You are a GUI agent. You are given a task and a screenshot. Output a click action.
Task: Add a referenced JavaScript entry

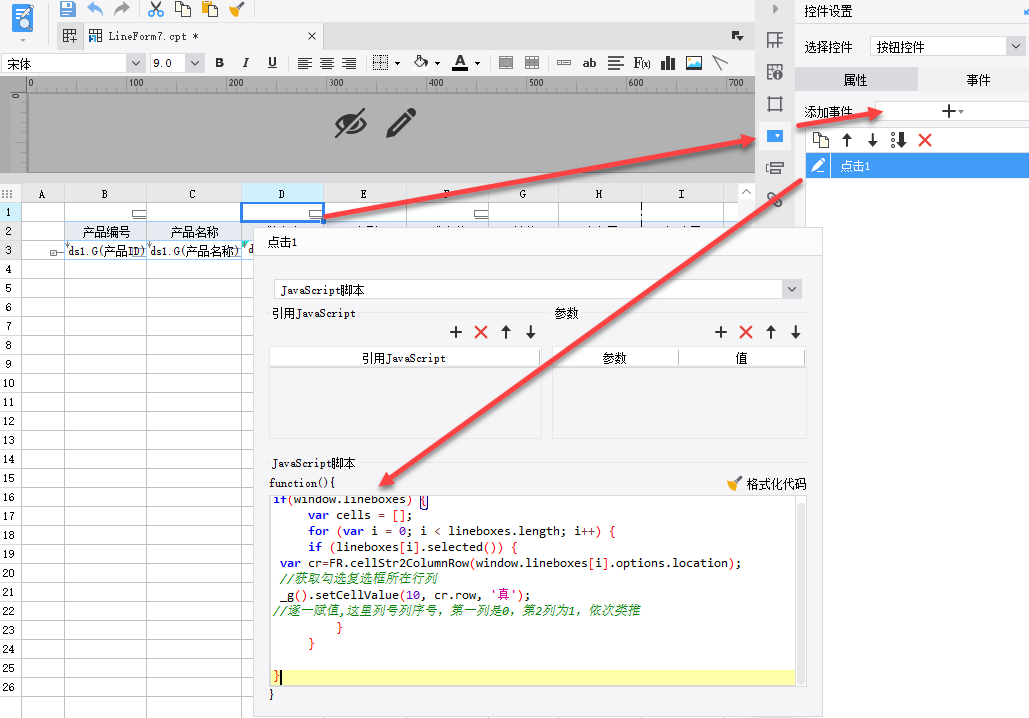[x=455, y=332]
